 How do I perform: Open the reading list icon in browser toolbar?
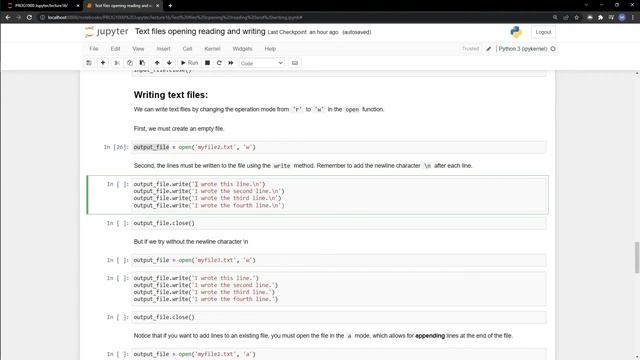611,18
